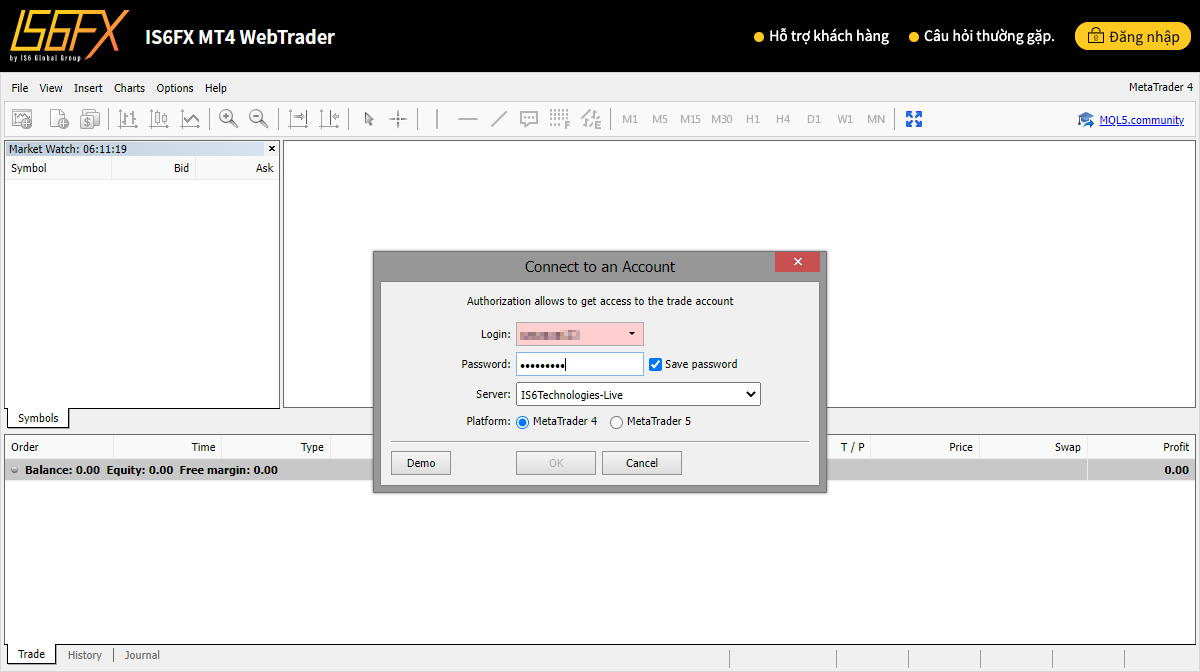The image size is (1200, 672).
Task: Open the View menu
Action: pyautogui.click(x=51, y=88)
